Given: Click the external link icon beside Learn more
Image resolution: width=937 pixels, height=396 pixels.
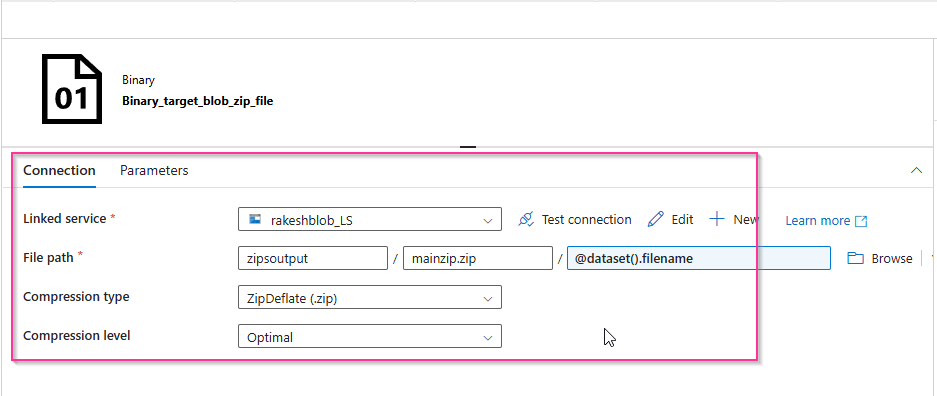Looking at the screenshot, I should (861, 221).
